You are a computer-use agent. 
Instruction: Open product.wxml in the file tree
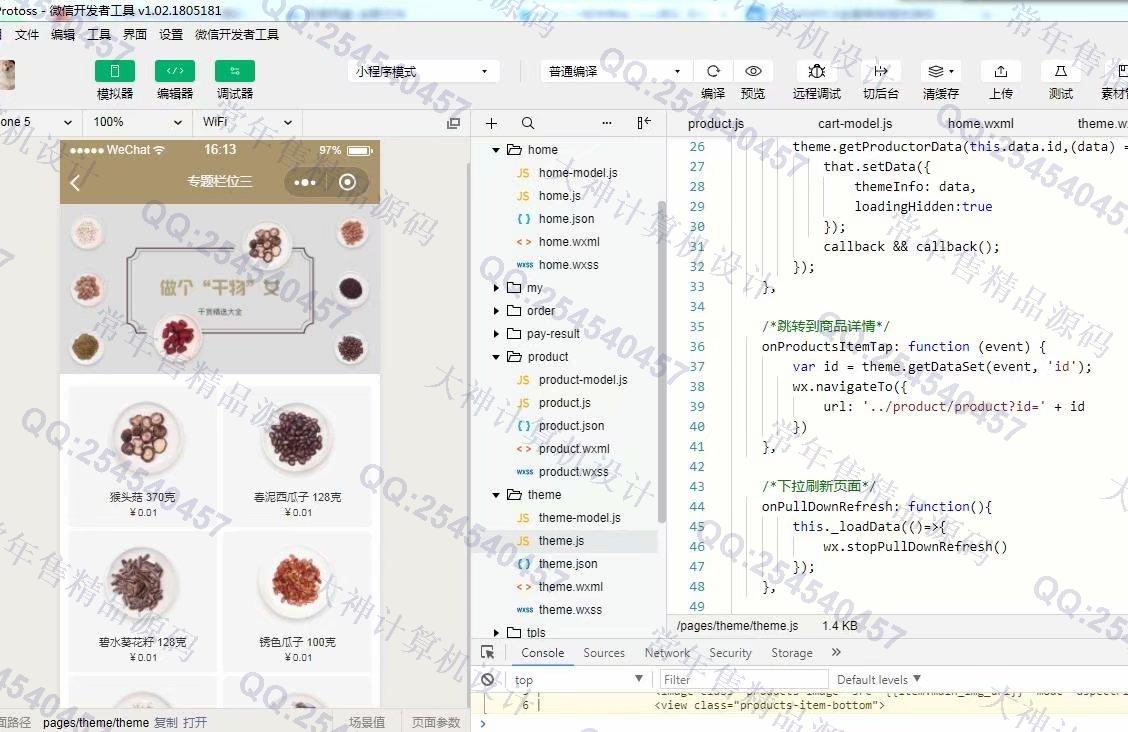click(574, 449)
